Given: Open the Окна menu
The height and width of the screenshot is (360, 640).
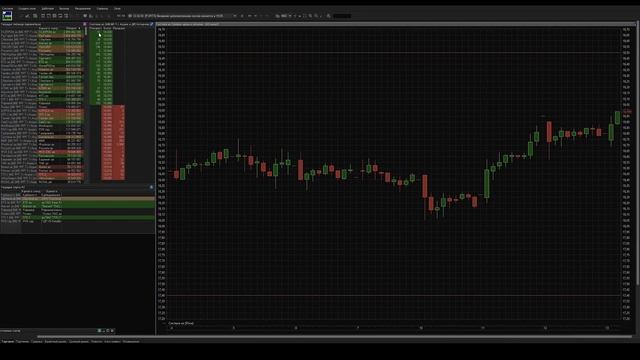Looking at the screenshot, I should pos(118,9).
